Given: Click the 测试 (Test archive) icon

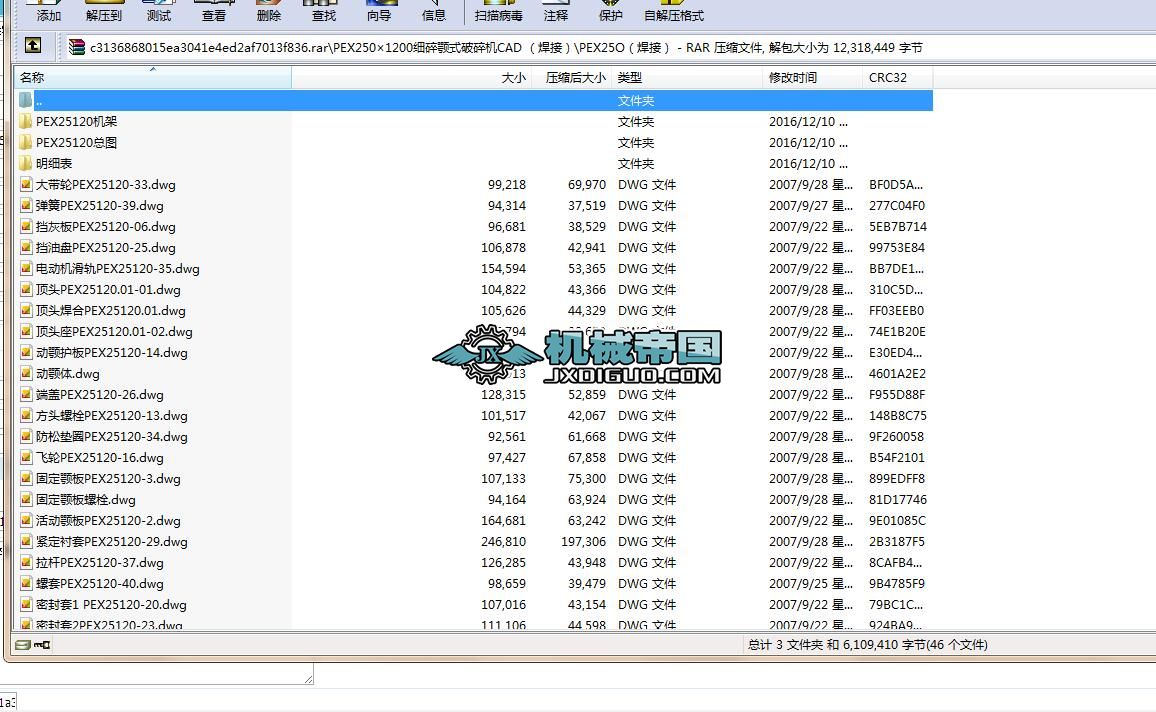Looking at the screenshot, I should 157,12.
